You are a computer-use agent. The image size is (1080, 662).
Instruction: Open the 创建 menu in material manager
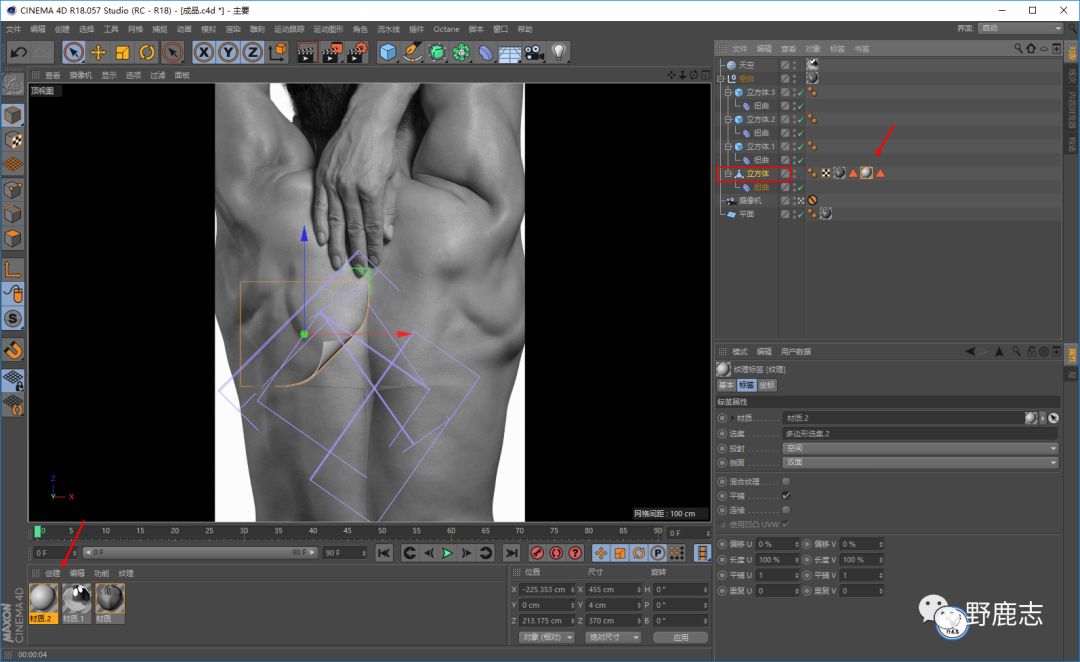pyautogui.click(x=52, y=573)
